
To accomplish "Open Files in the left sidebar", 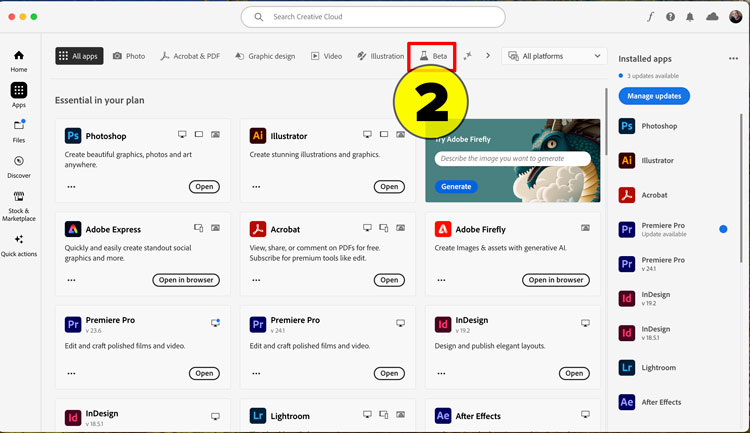I will (x=19, y=131).
